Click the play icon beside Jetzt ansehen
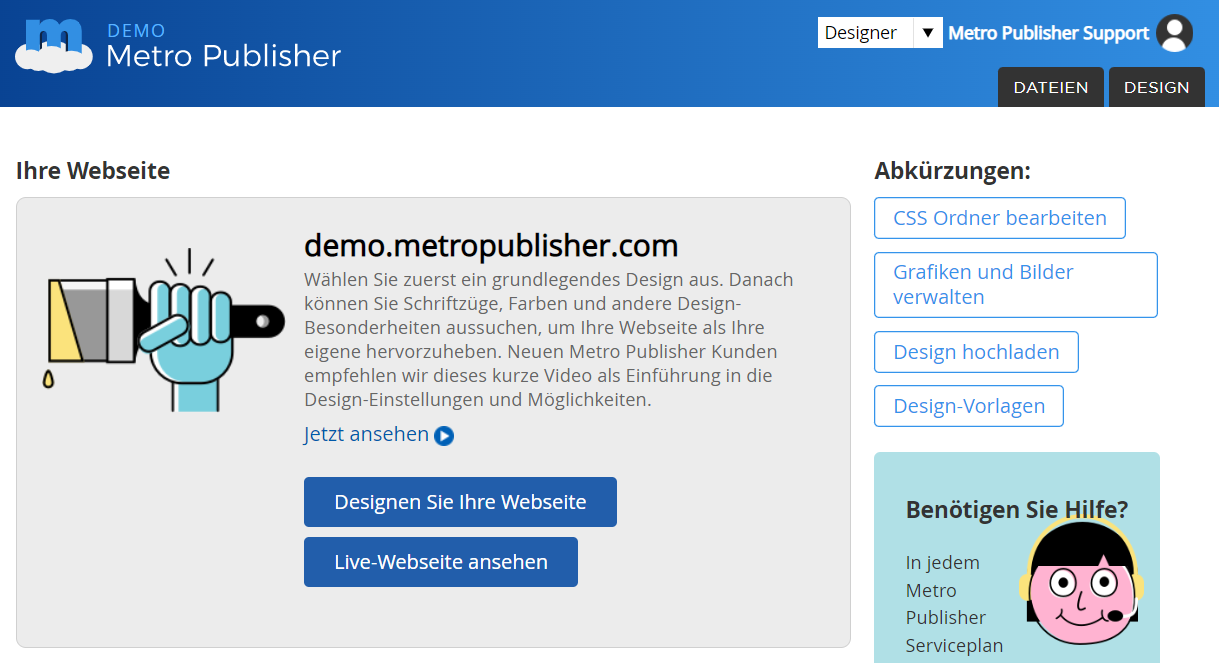 tap(444, 436)
